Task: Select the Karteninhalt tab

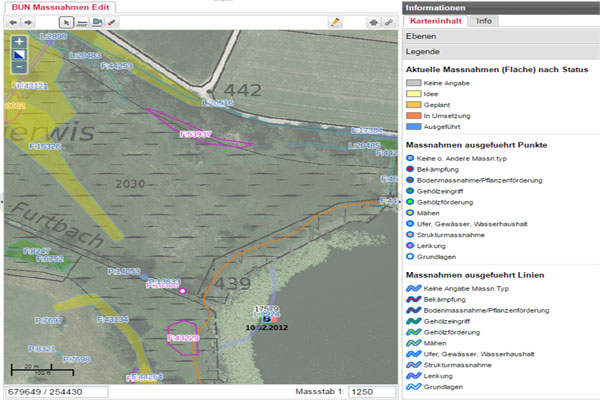Action: (435, 21)
